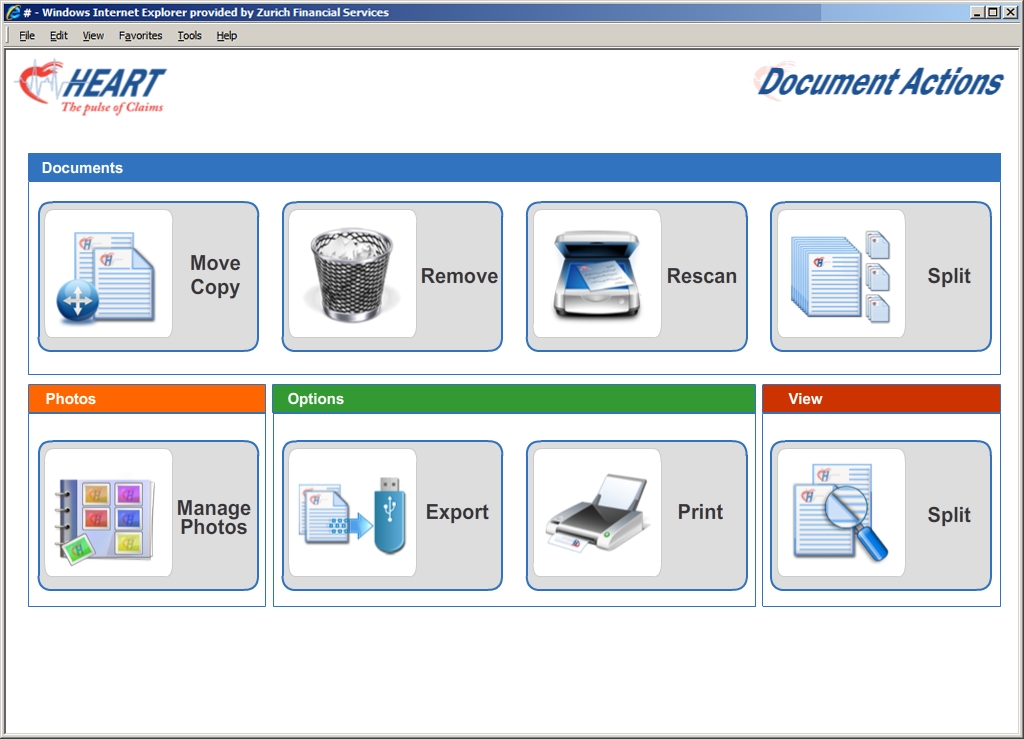Maximize the Internet Explorer window
The image size is (1024, 739).
pos(993,12)
